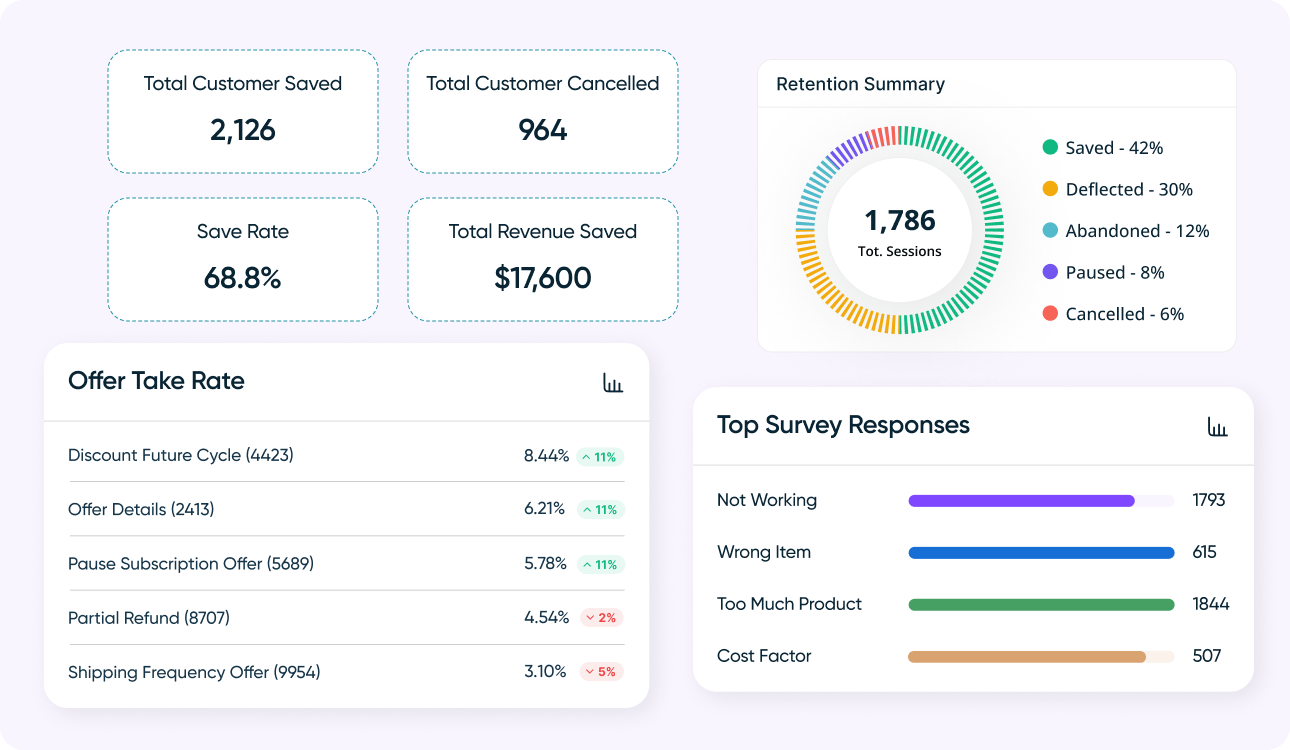This screenshot has height=750, width=1290.
Task: Select the Abandoned legend marker
Action: [1050, 231]
